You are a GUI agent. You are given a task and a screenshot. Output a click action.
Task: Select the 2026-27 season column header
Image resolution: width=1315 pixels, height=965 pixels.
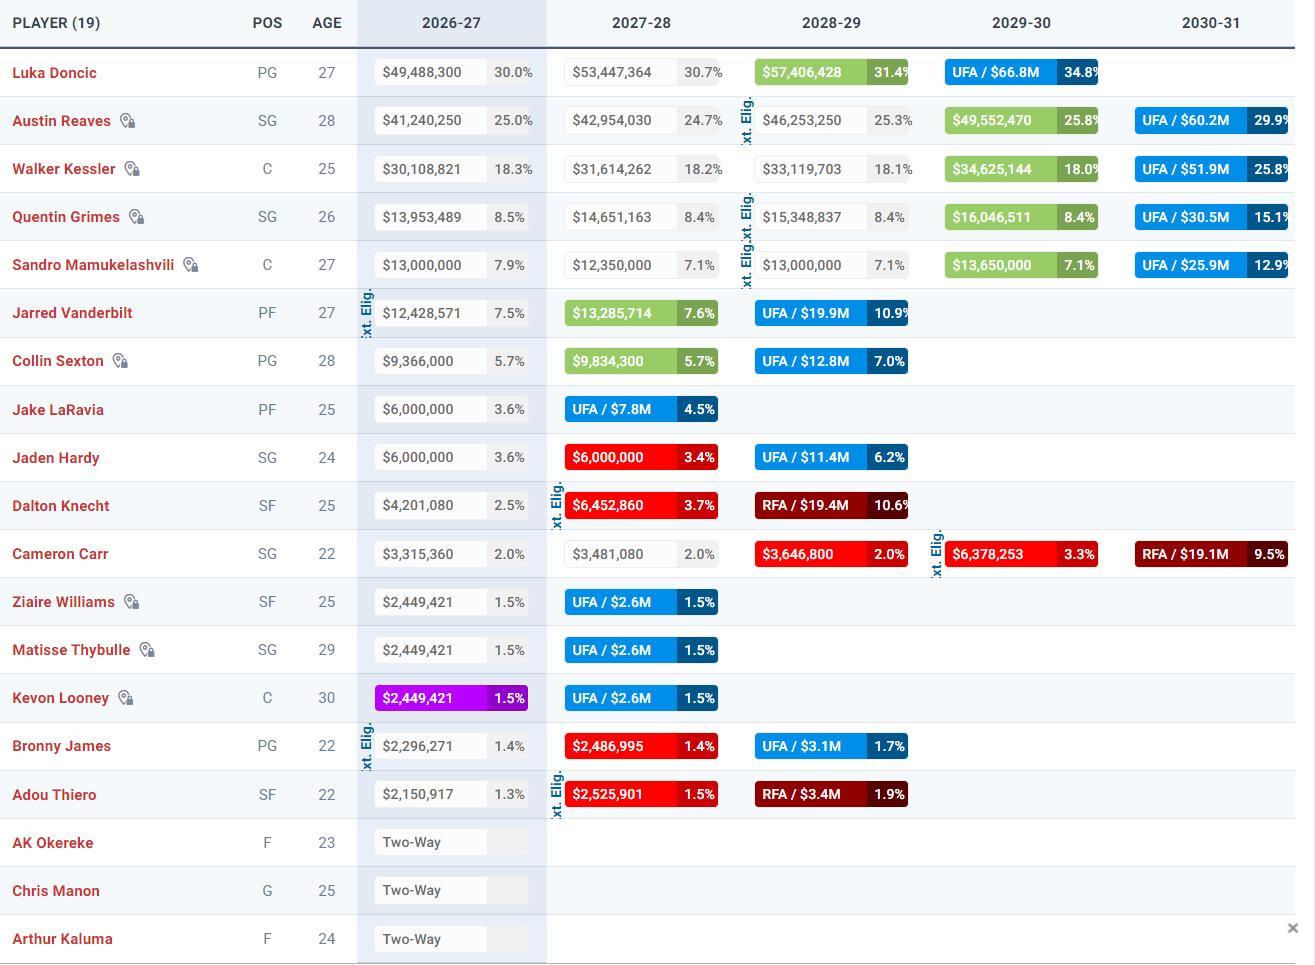451,23
